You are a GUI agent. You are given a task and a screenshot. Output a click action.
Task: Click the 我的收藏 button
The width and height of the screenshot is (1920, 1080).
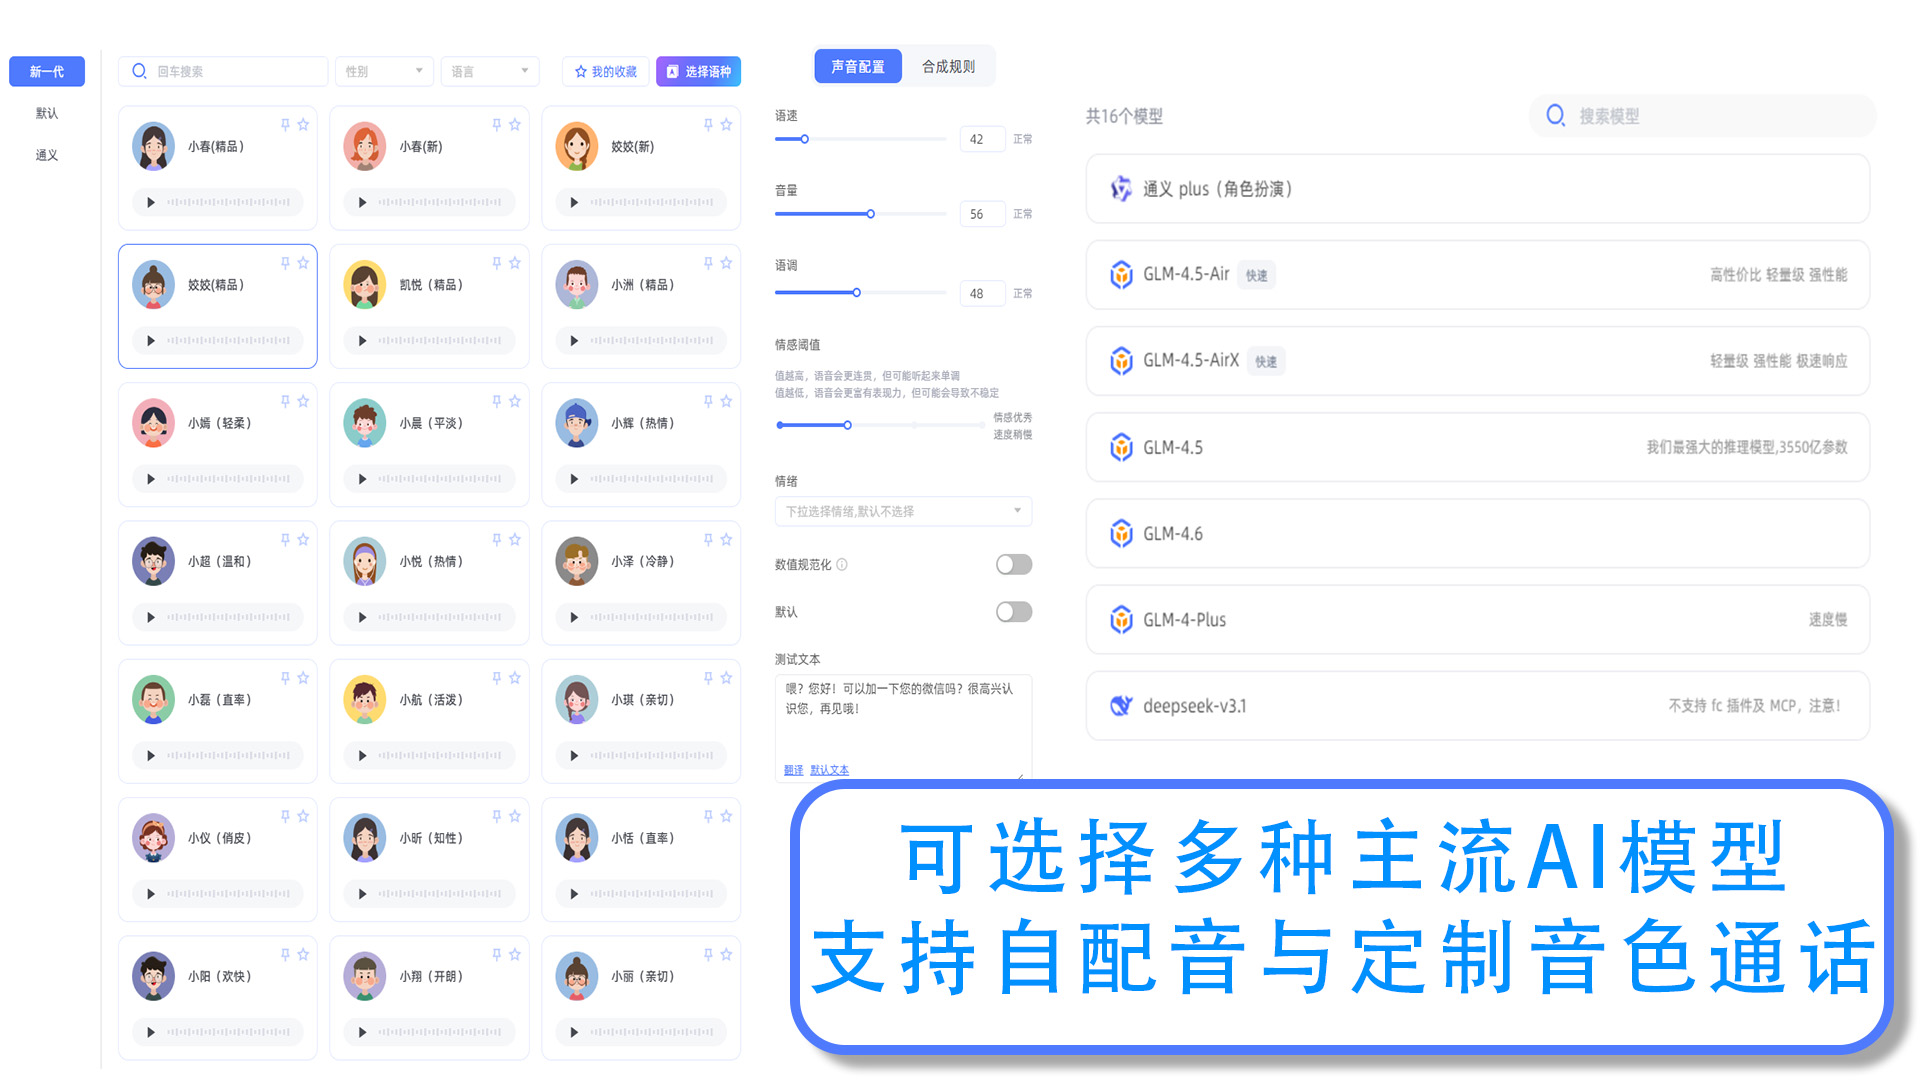tap(605, 71)
